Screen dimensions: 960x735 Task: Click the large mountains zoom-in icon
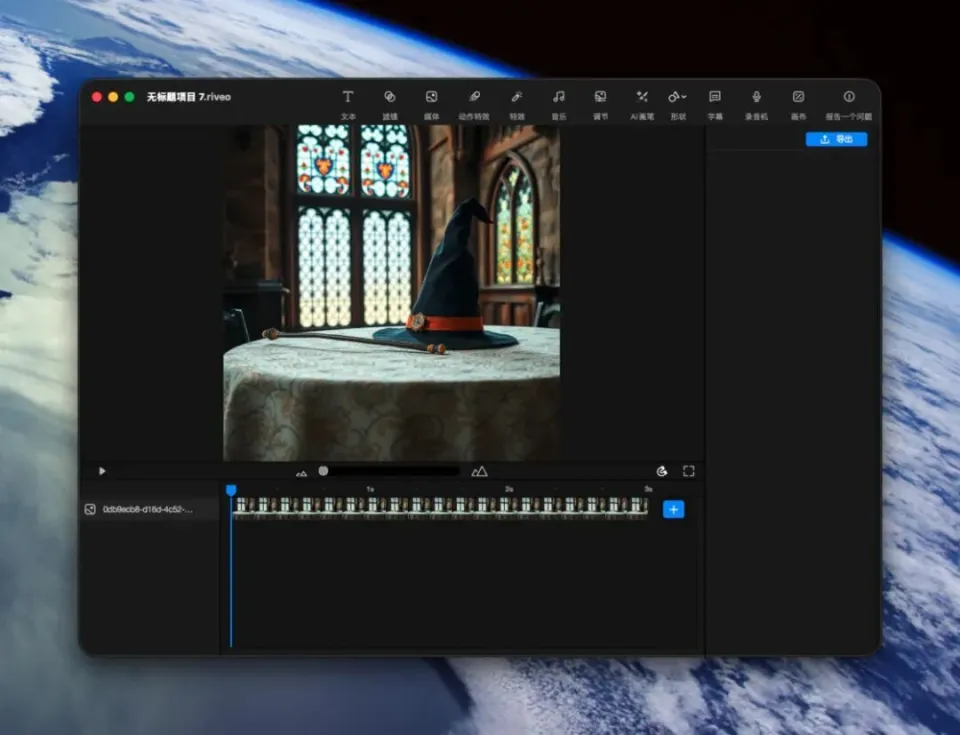479,471
